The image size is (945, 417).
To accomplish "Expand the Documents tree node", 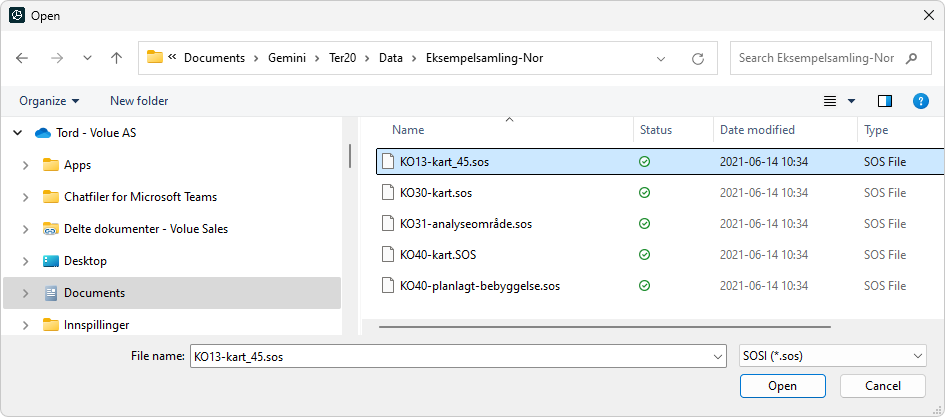I will coord(25,293).
